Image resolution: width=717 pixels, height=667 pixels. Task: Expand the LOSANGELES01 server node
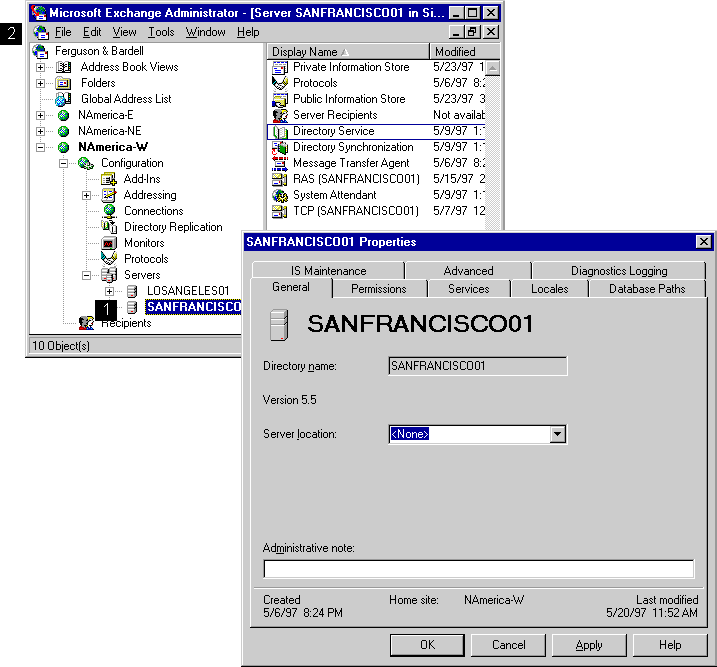(109, 291)
